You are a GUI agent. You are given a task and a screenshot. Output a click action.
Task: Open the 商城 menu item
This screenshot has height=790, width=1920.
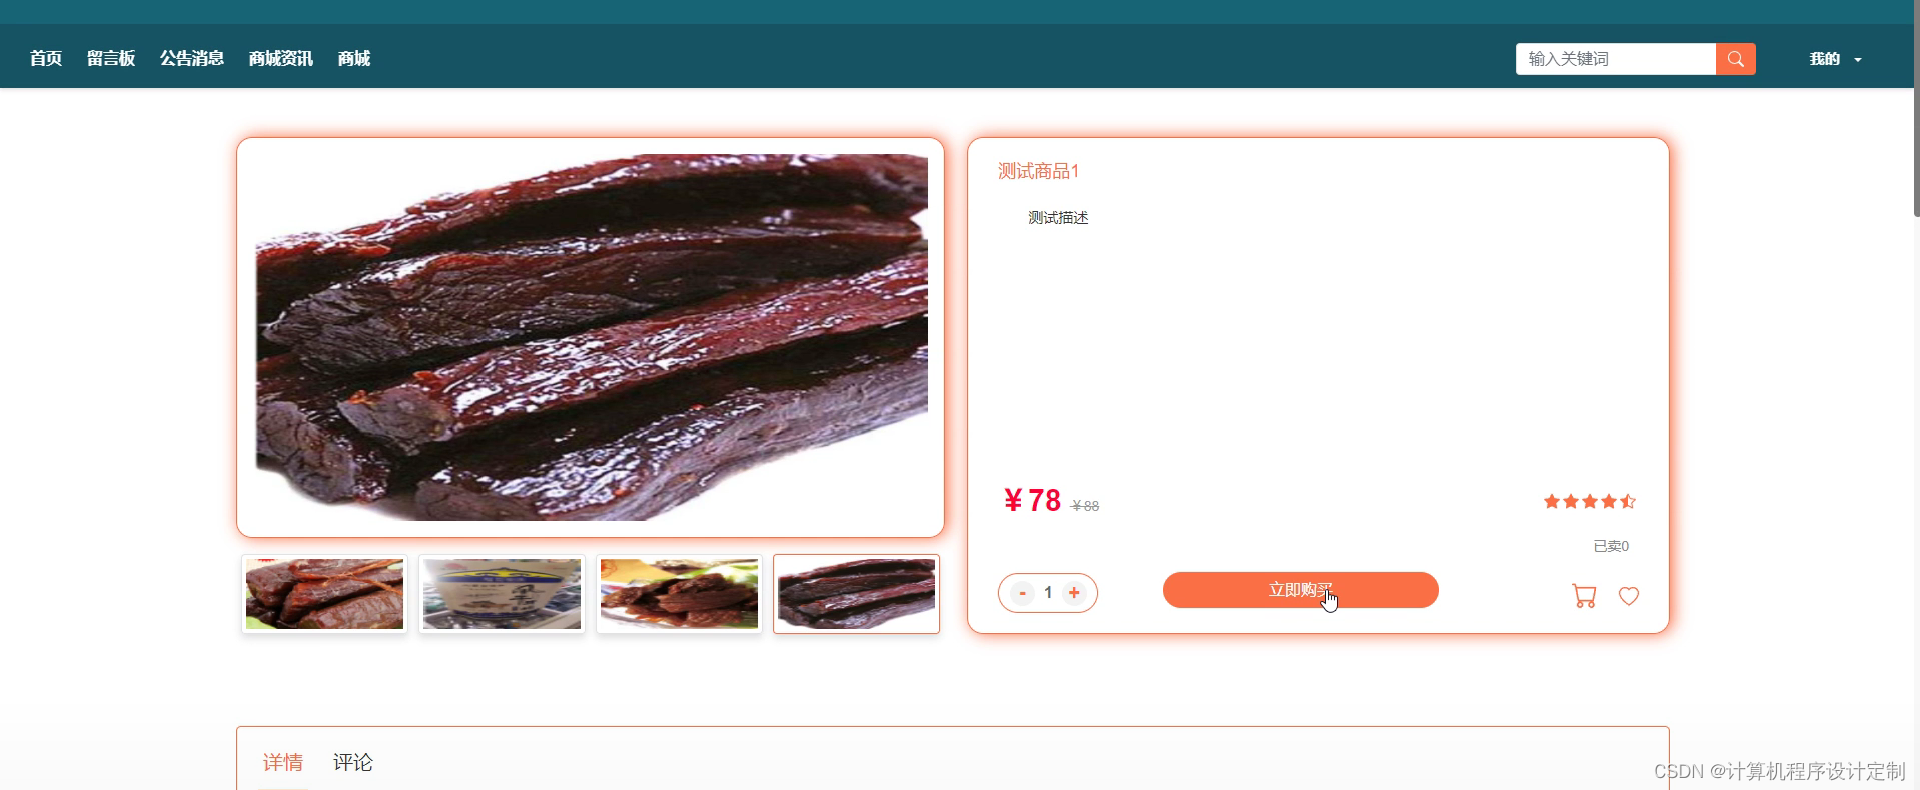tap(354, 58)
